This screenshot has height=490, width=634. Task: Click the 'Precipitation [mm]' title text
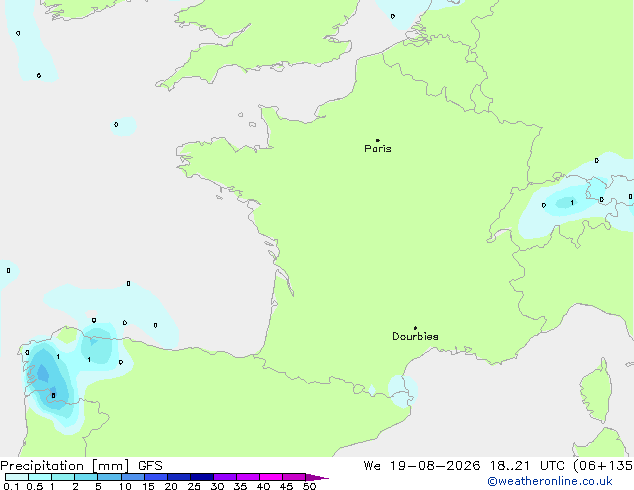point(65,466)
